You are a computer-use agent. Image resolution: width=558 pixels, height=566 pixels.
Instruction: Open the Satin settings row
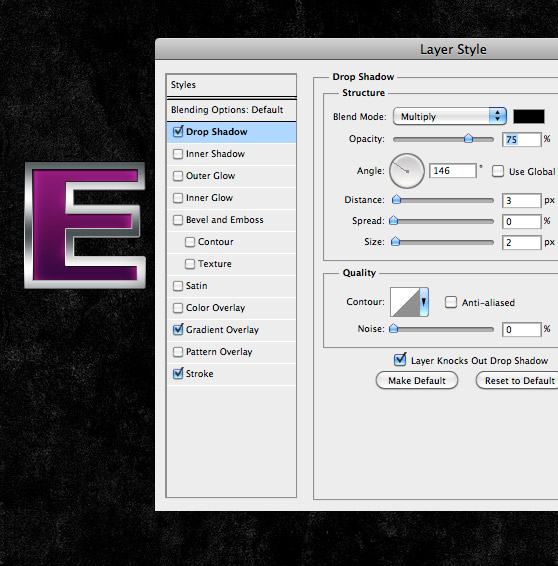click(231, 286)
